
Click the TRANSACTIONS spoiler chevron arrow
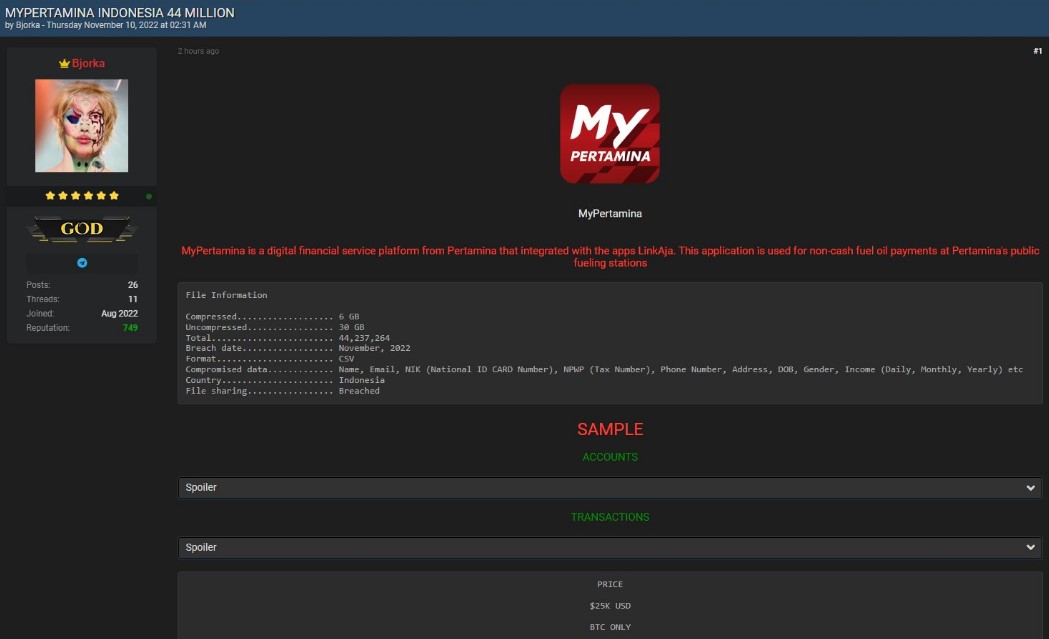1030,547
